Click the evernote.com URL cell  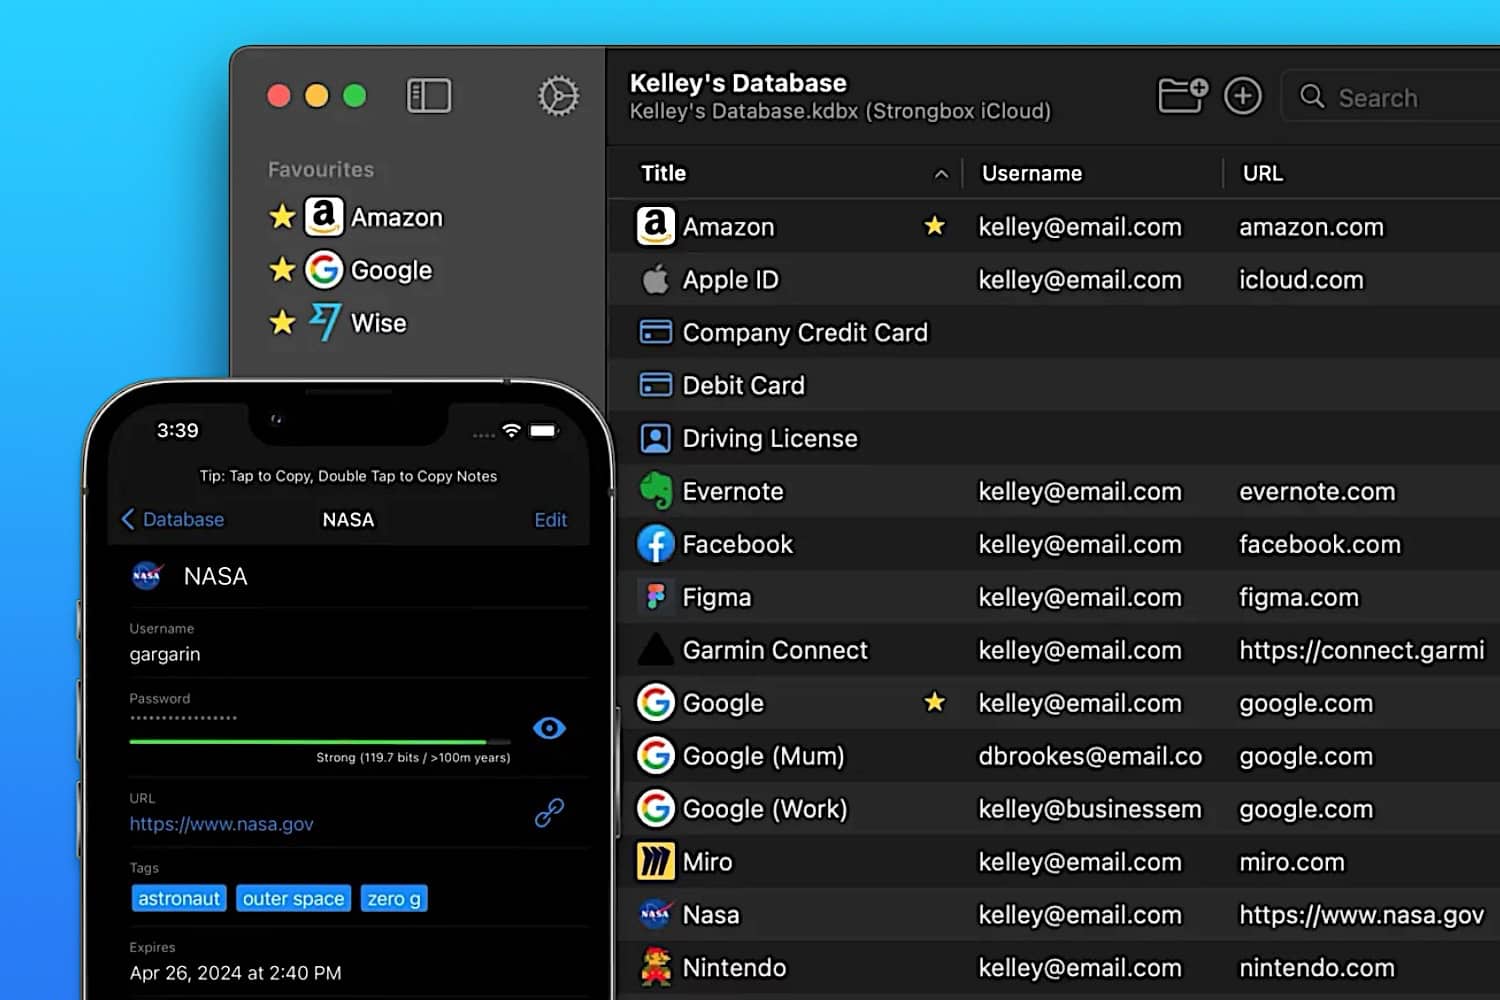tap(1317, 491)
